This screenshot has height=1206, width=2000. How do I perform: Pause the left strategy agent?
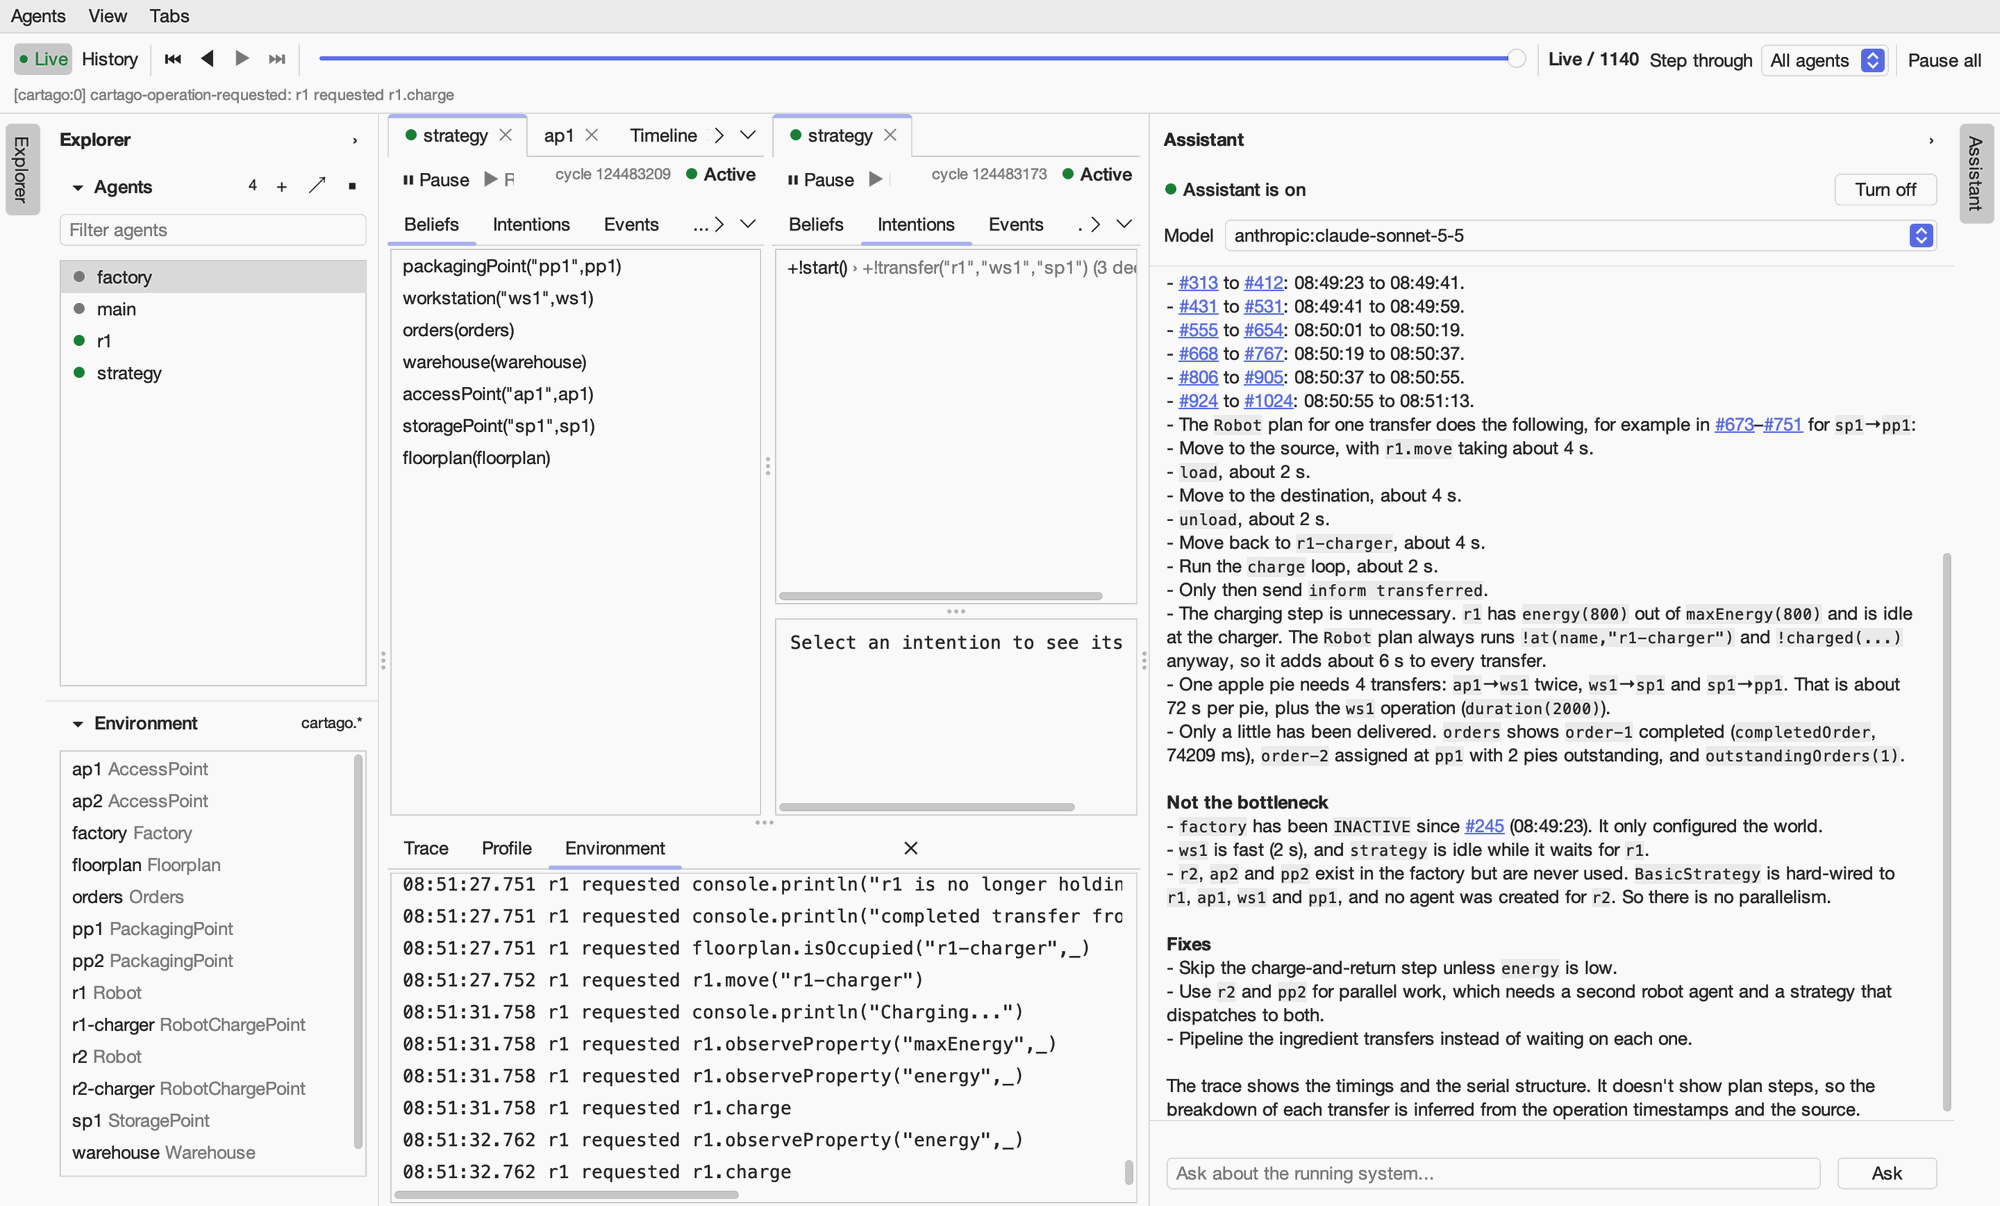(436, 179)
